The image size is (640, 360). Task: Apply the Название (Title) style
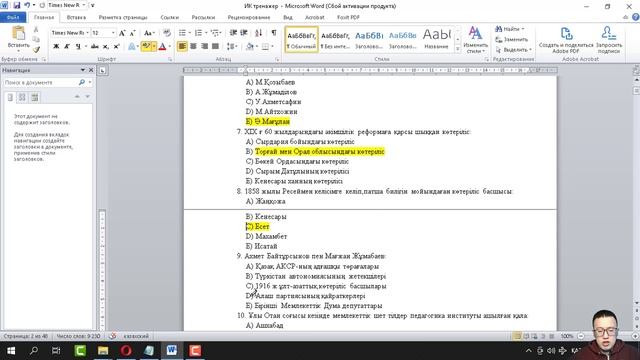[x=436, y=40]
